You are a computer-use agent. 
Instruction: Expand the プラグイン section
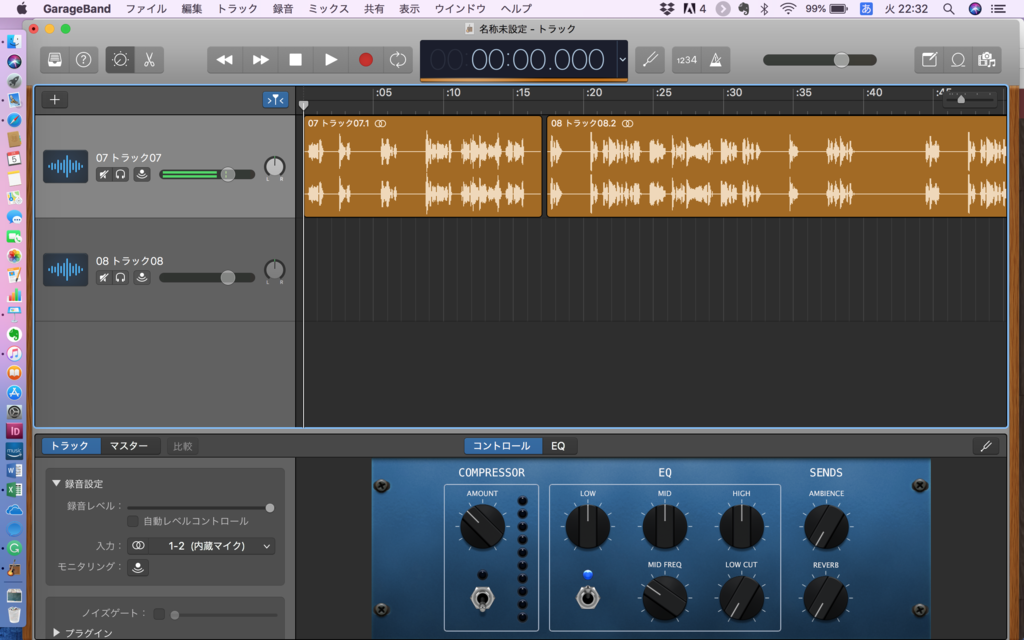click(57, 632)
